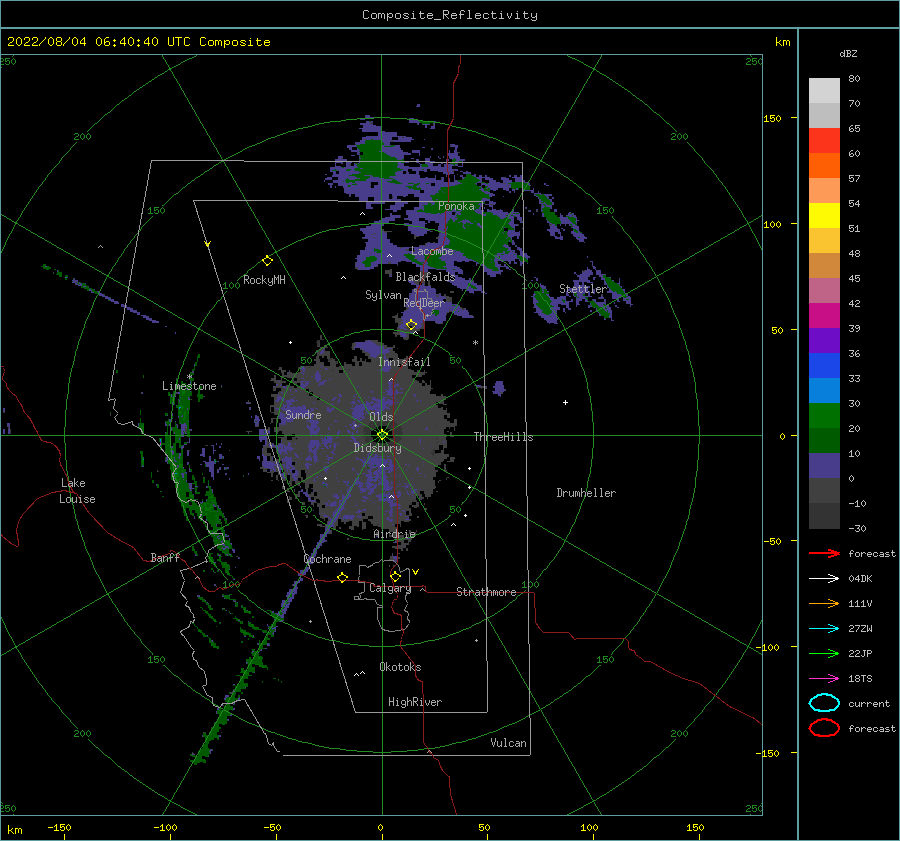Click the dBZ legend heading
The height and width of the screenshot is (841, 900).
point(848,53)
